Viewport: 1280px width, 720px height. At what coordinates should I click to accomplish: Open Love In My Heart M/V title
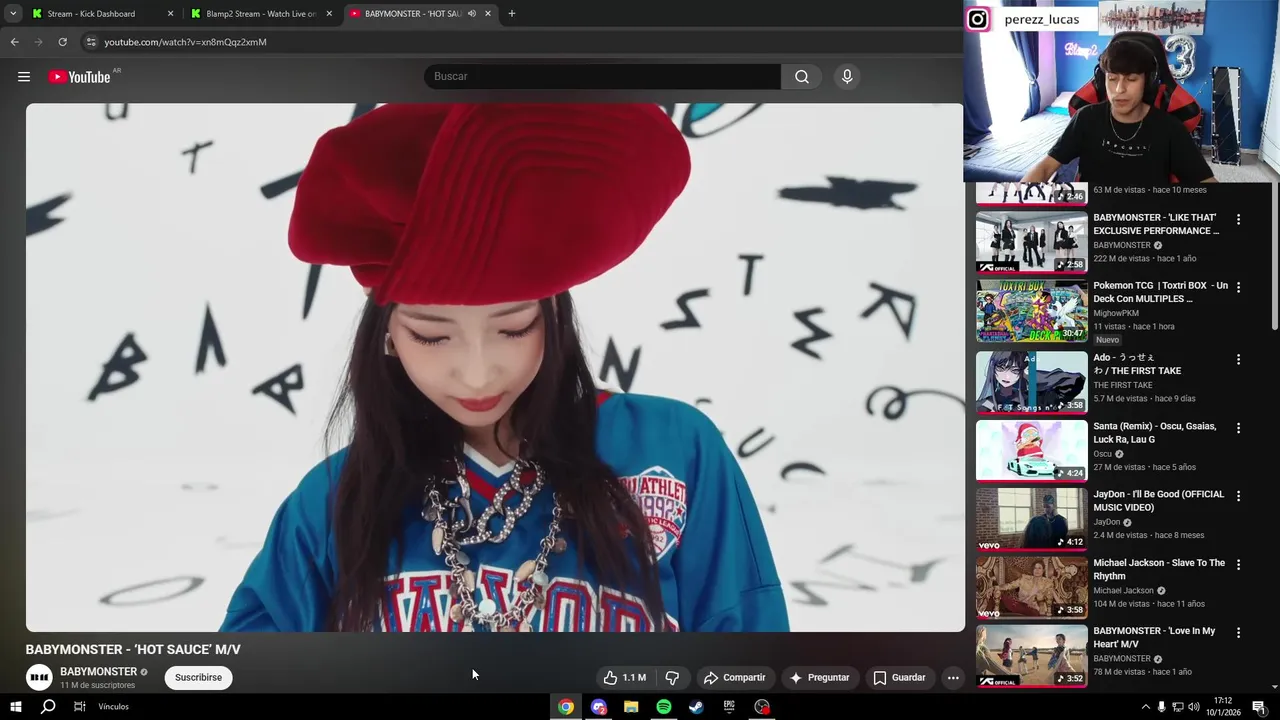[1154, 637]
